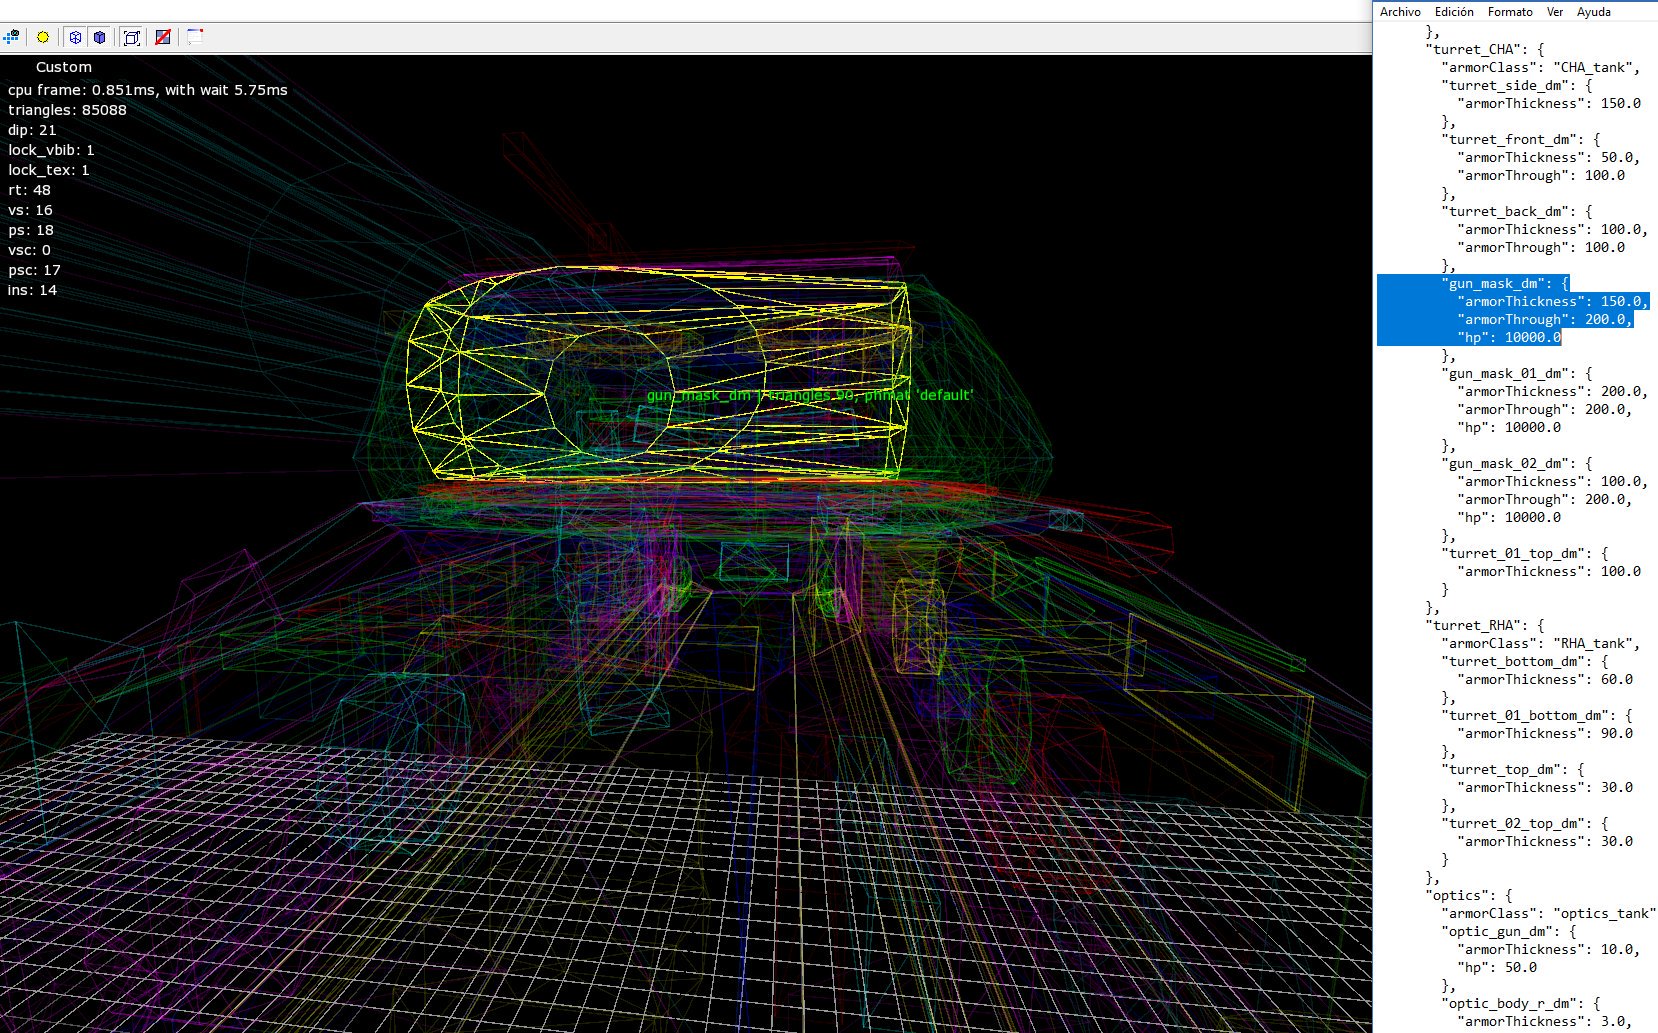Click the "armorThickness": 3.0 line
1658x1033 pixels.
tap(1545, 1021)
